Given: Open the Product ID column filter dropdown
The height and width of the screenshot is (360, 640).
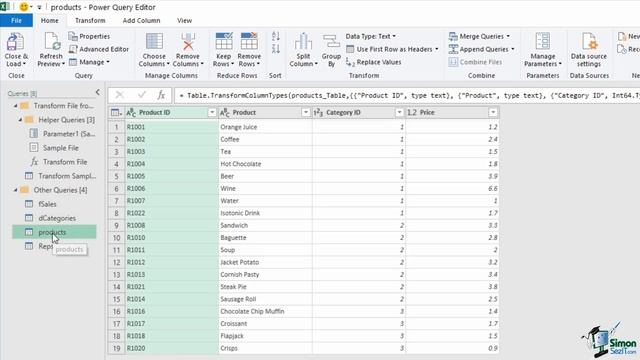Looking at the screenshot, I should 212,113.
